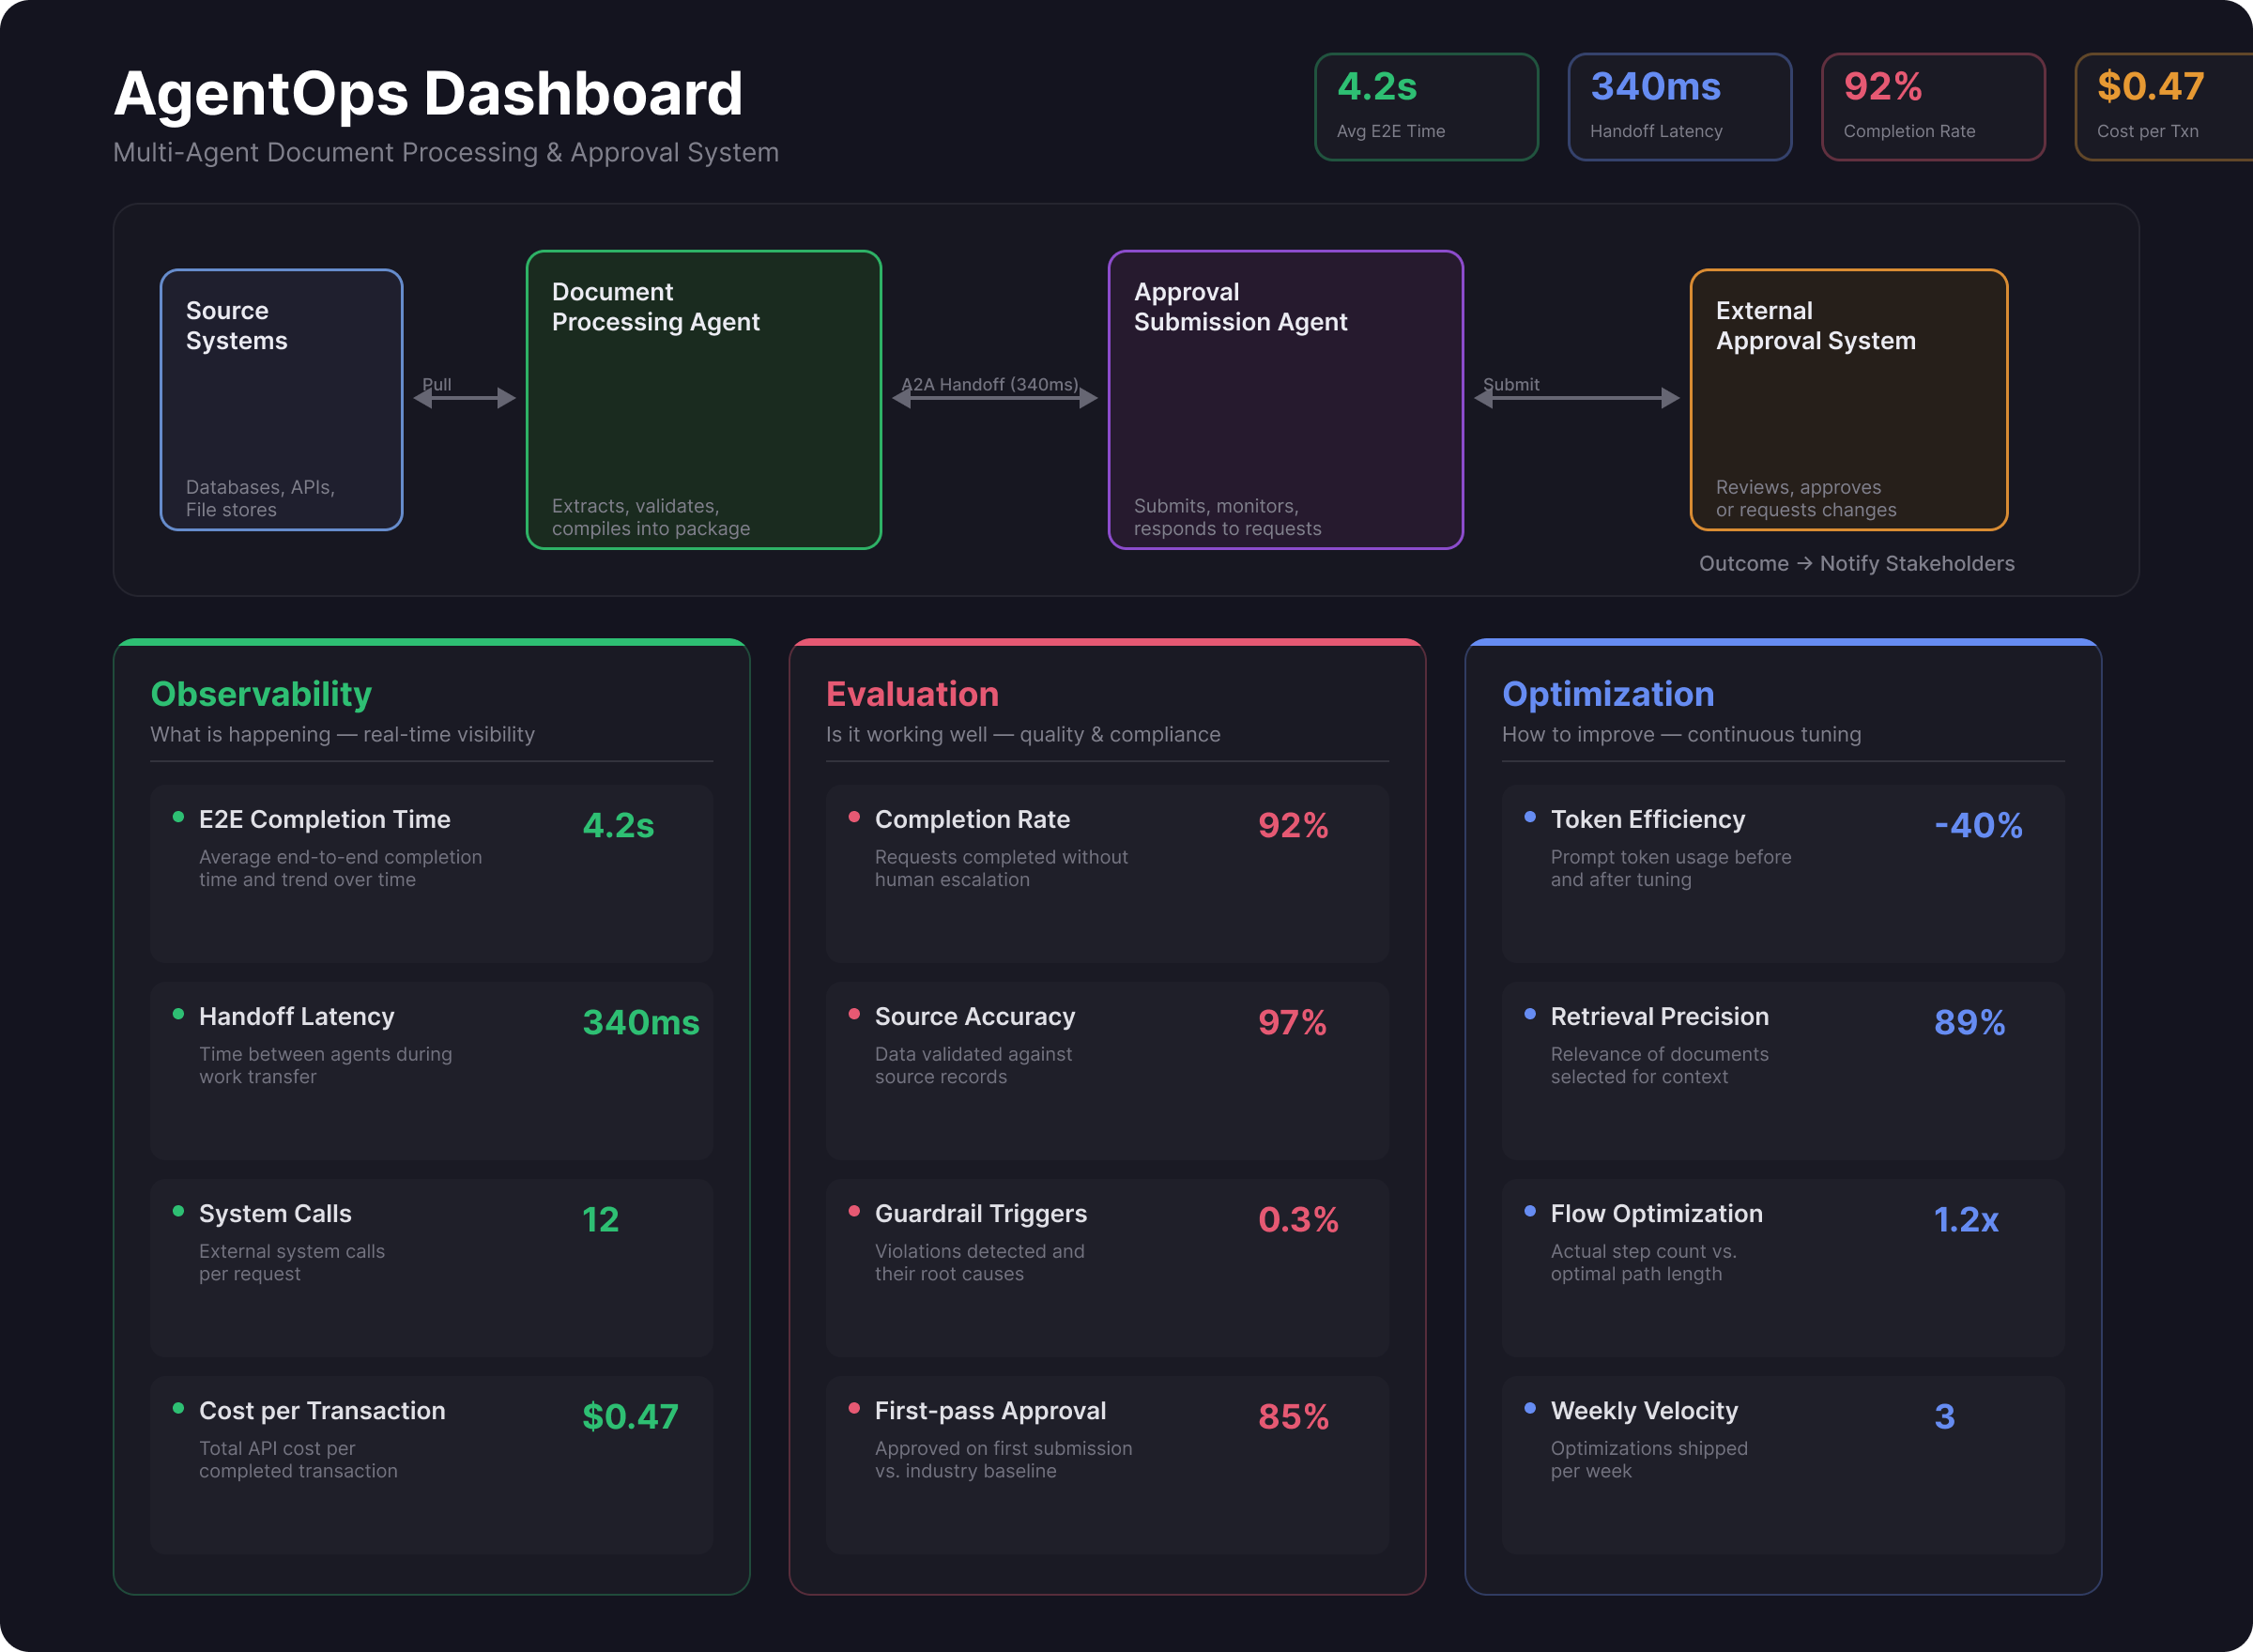Open the Guardrail Triggers metric title
2253x1652 pixels.
pos(981,1213)
